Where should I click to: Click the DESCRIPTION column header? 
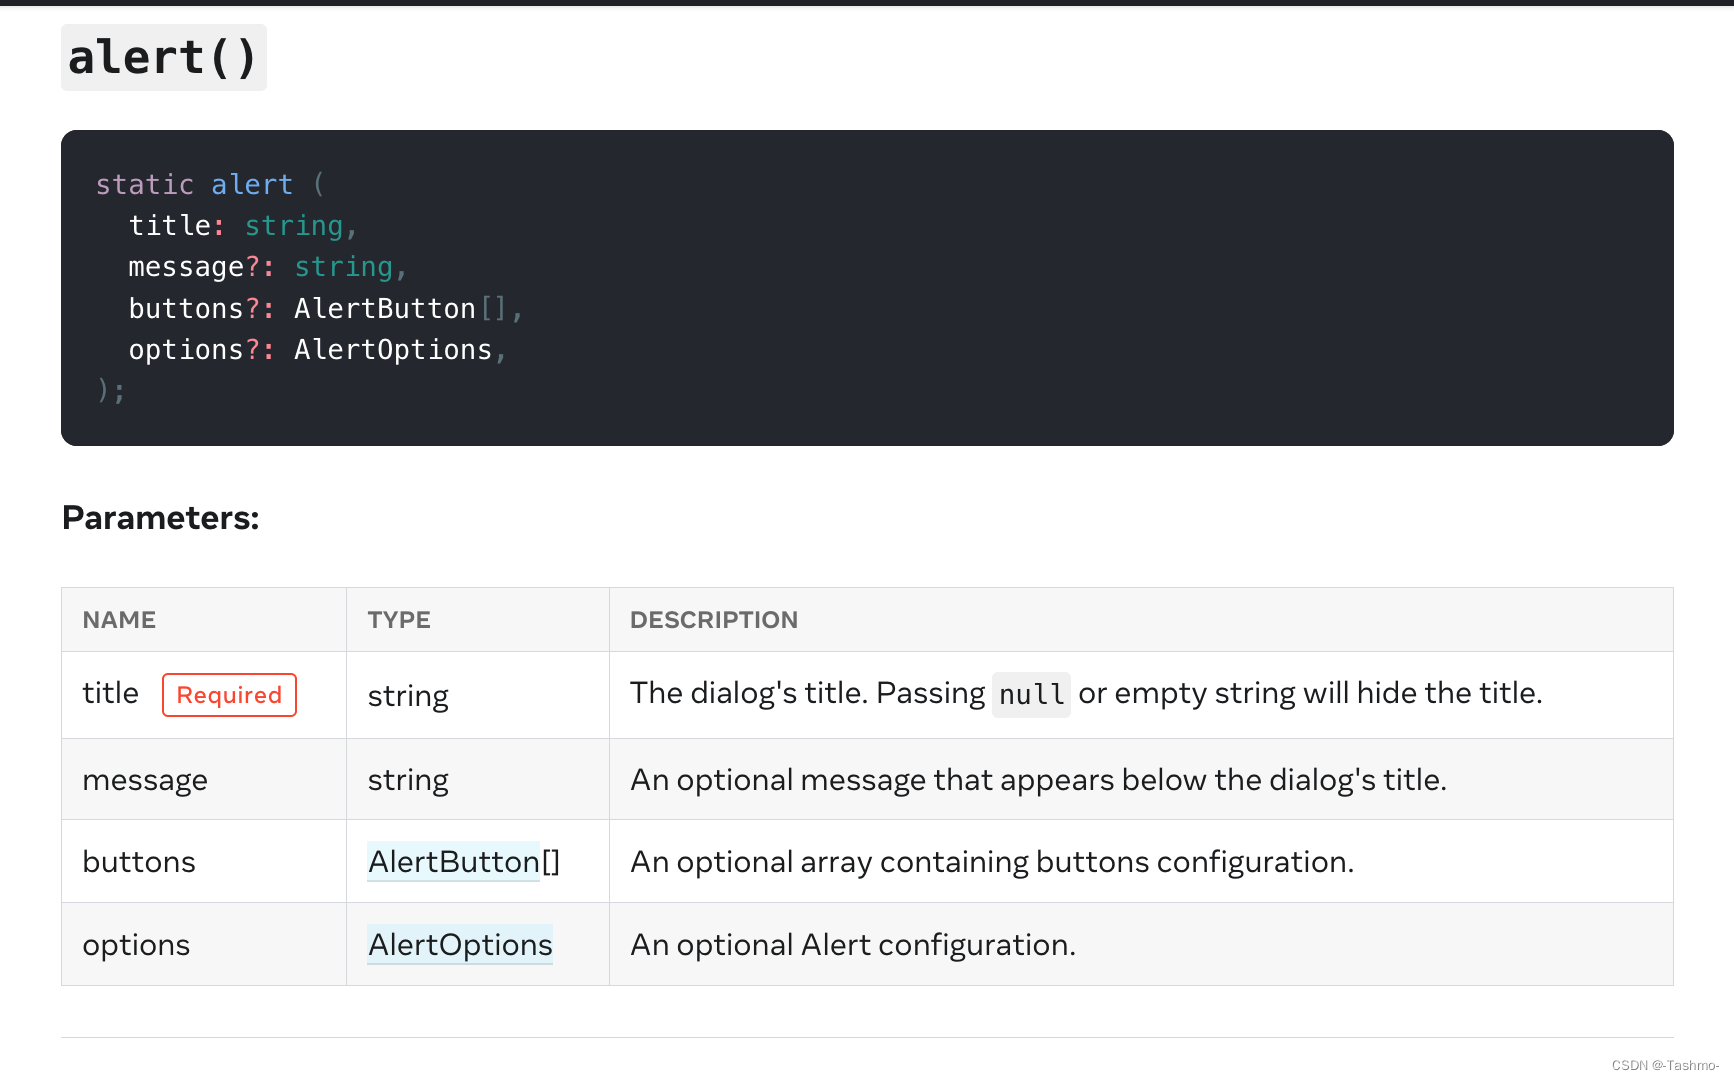[713, 619]
